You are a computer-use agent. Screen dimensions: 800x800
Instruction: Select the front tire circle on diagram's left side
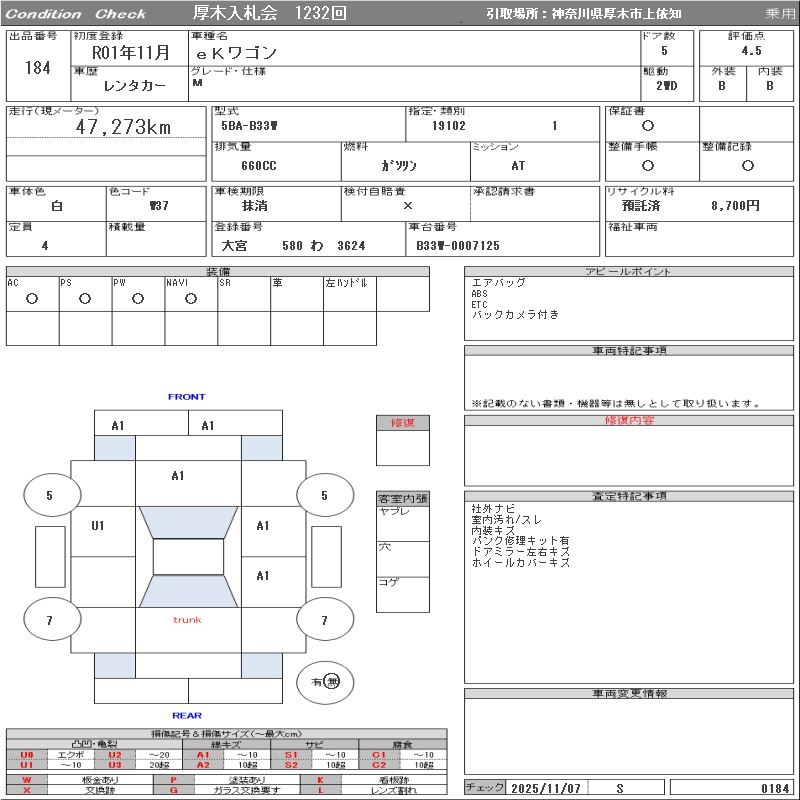pos(49,495)
